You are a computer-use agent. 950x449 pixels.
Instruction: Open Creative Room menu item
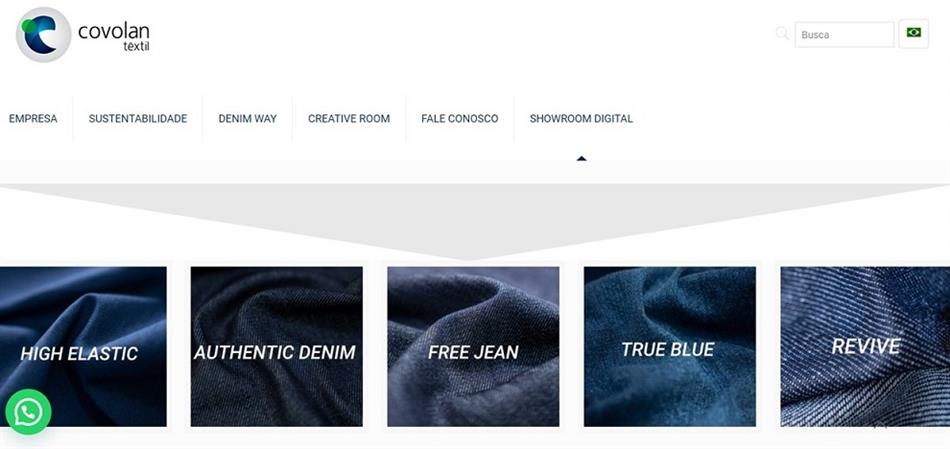tap(348, 119)
